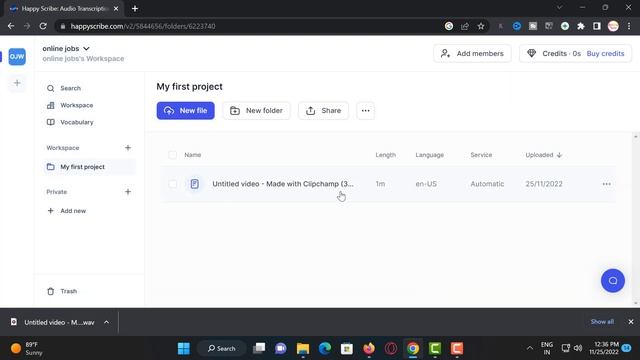Image resolution: width=640 pixels, height=360 pixels.
Task: Expand download item options chevron
Action: (x=107, y=322)
